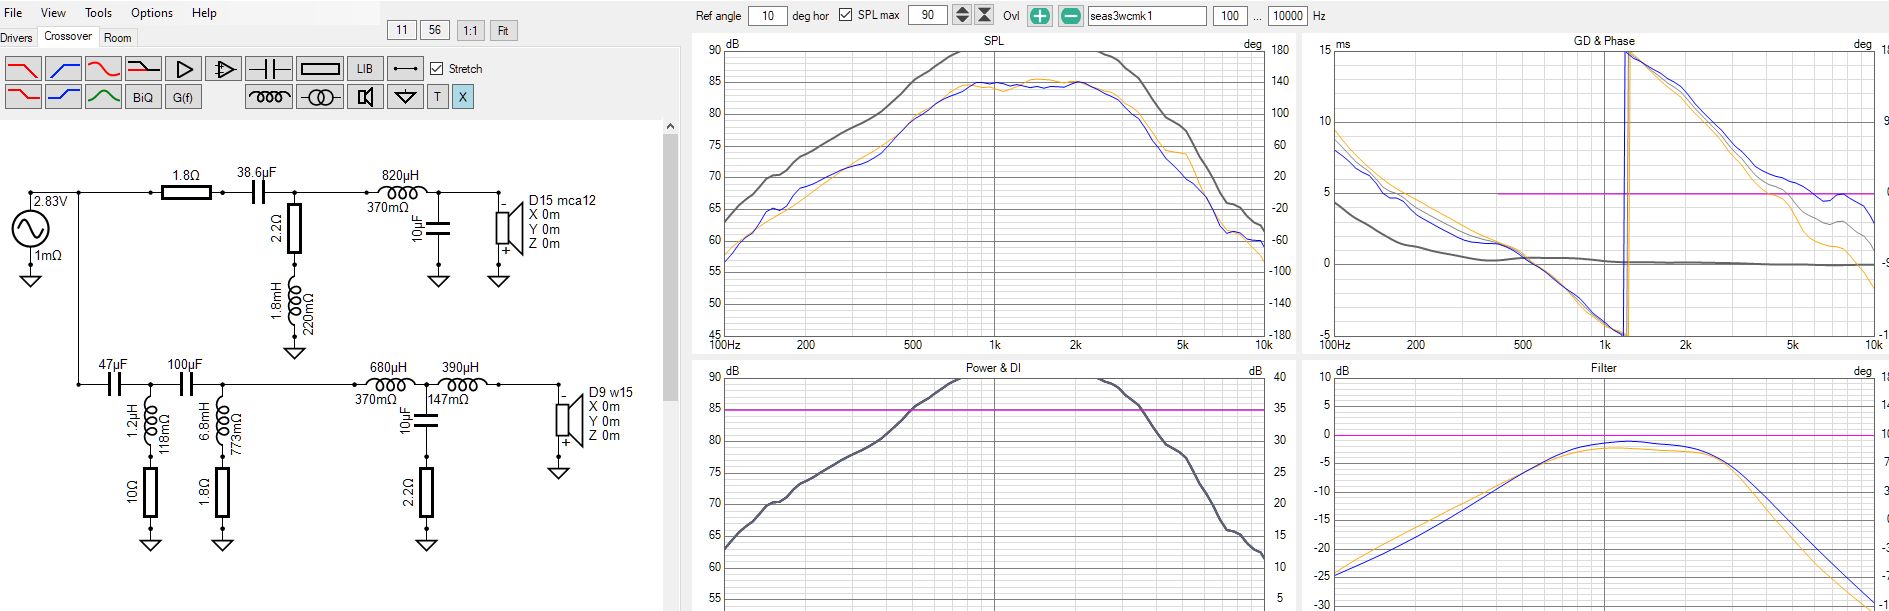The width and height of the screenshot is (1889, 611).
Task: Toggle the SPL max checkbox
Action: (846, 15)
